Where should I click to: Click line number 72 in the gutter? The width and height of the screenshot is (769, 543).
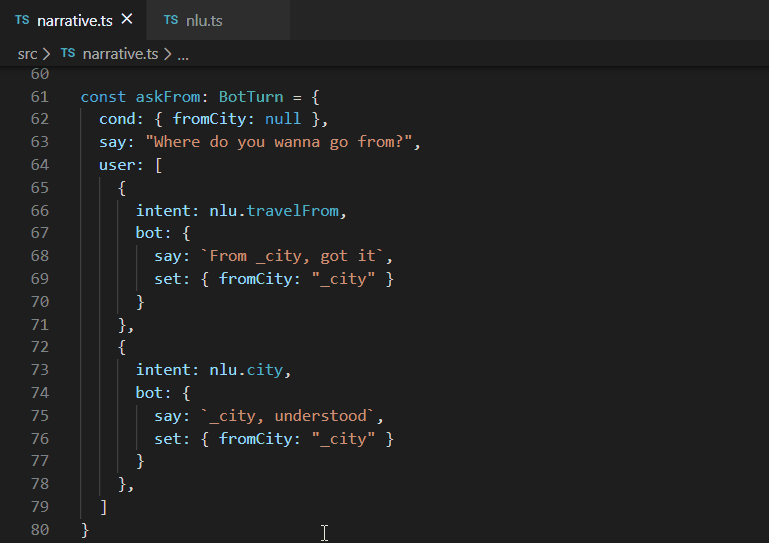40,348
